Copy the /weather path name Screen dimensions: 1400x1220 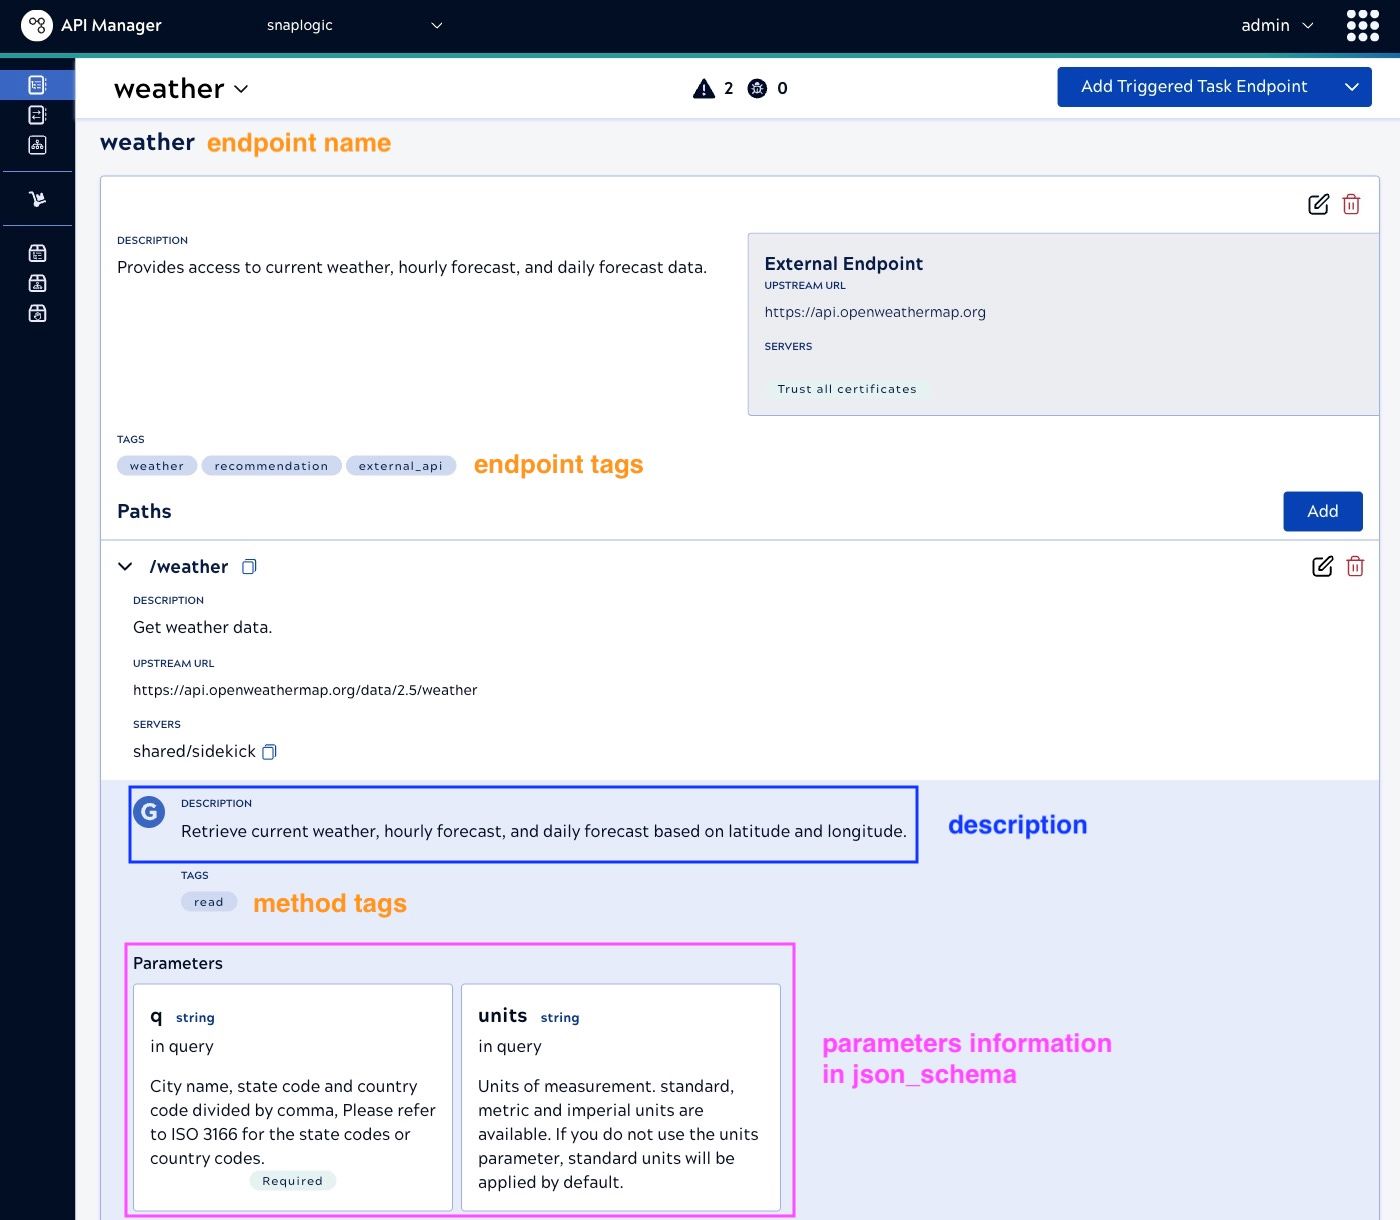pyautogui.click(x=249, y=567)
